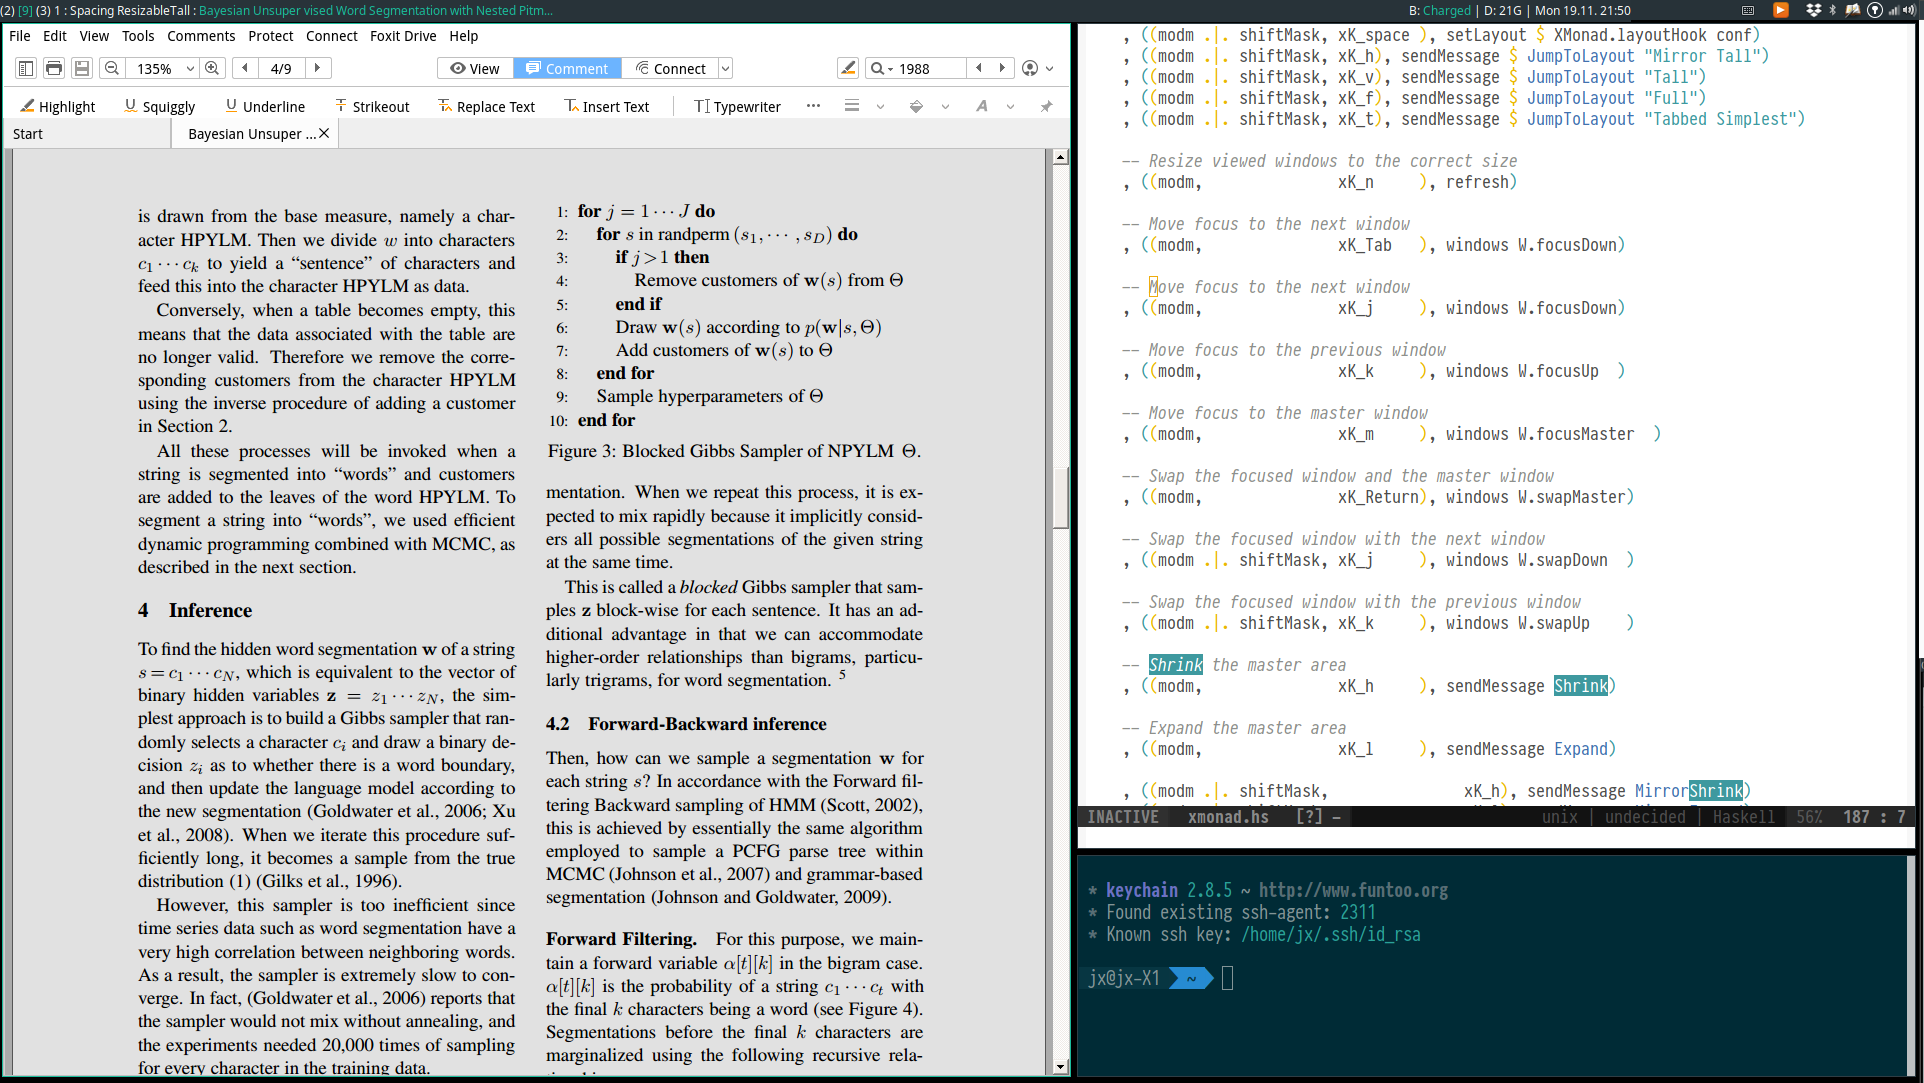Viewport: 1924px width, 1083px height.
Task: Click the pin toolbar icon
Action: (x=1046, y=106)
